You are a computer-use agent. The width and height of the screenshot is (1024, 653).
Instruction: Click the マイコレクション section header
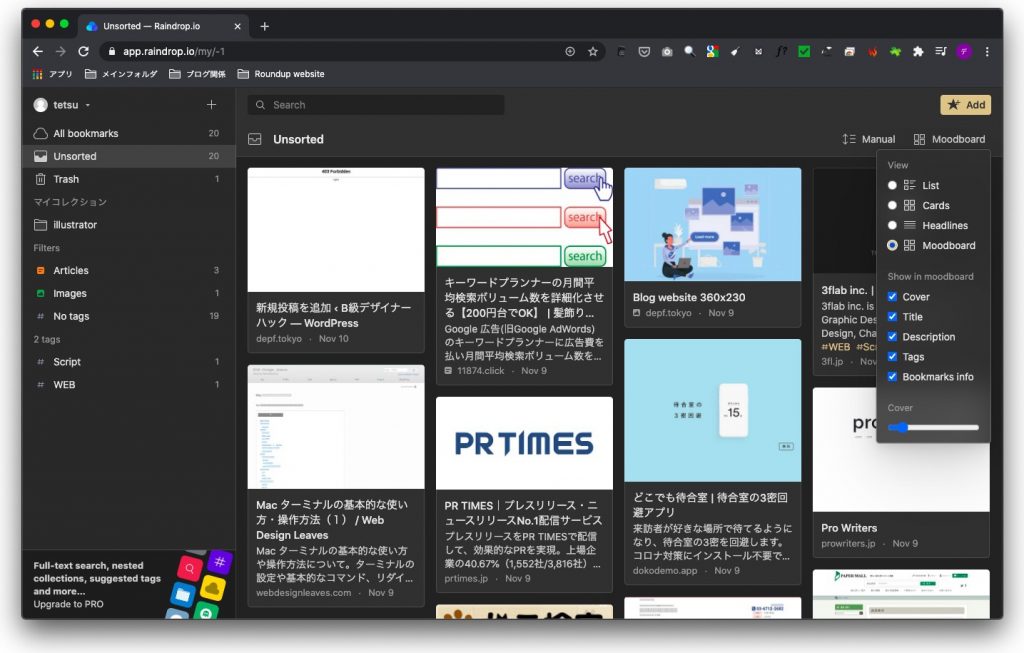(70, 202)
